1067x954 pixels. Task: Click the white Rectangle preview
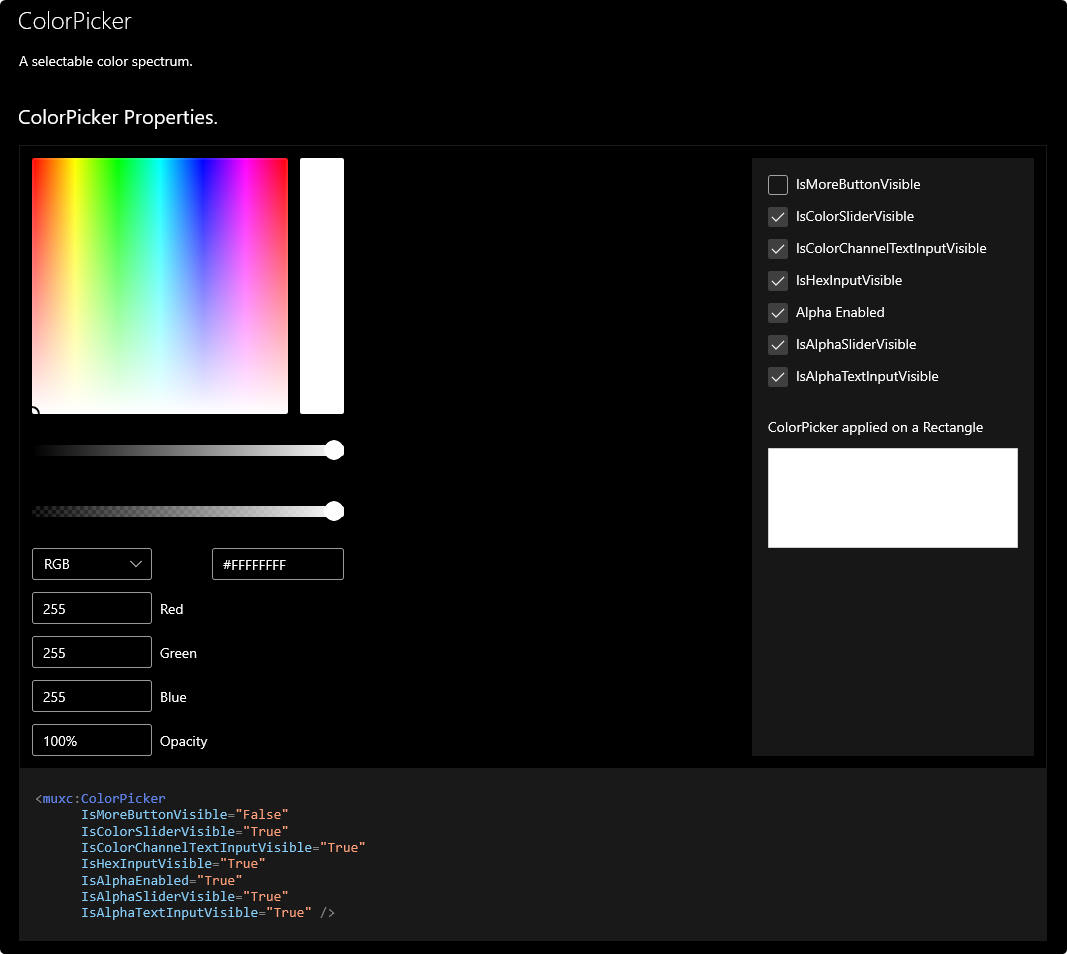[892, 497]
